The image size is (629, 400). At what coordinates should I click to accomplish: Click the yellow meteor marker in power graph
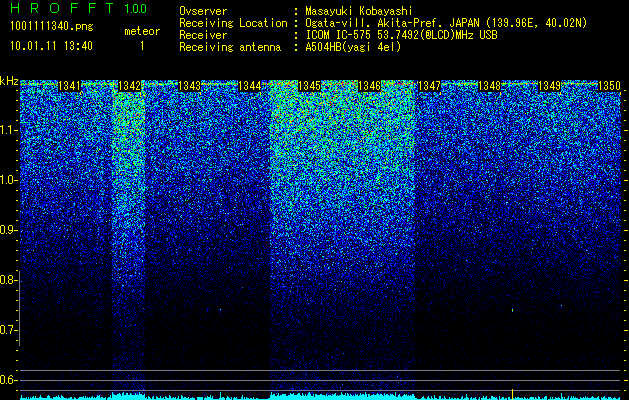(512, 394)
